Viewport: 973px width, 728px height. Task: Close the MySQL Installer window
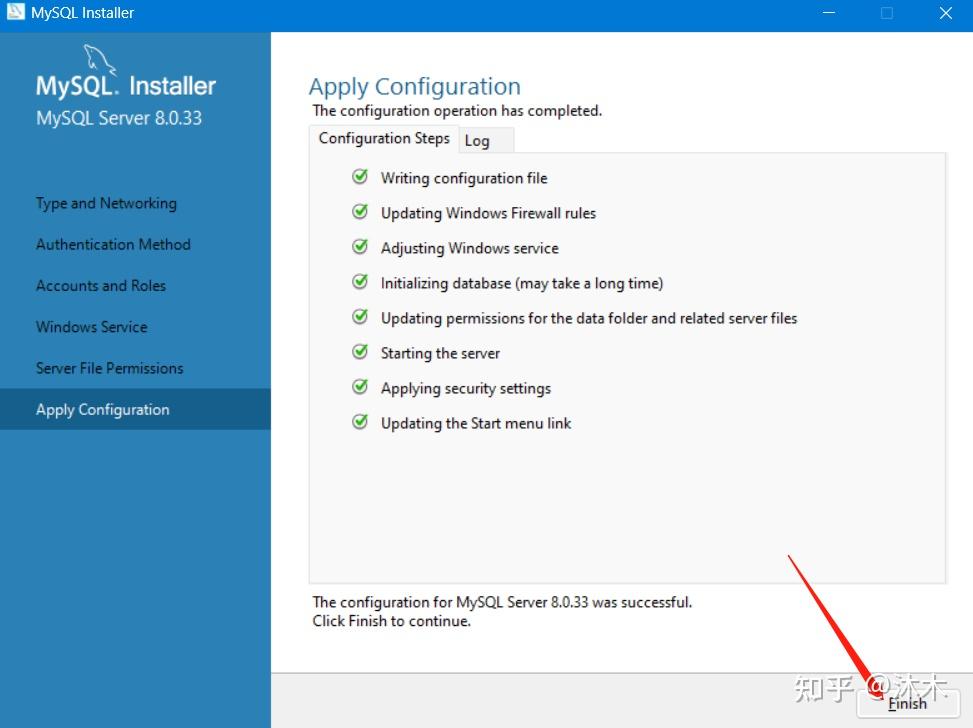pos(946,12)
